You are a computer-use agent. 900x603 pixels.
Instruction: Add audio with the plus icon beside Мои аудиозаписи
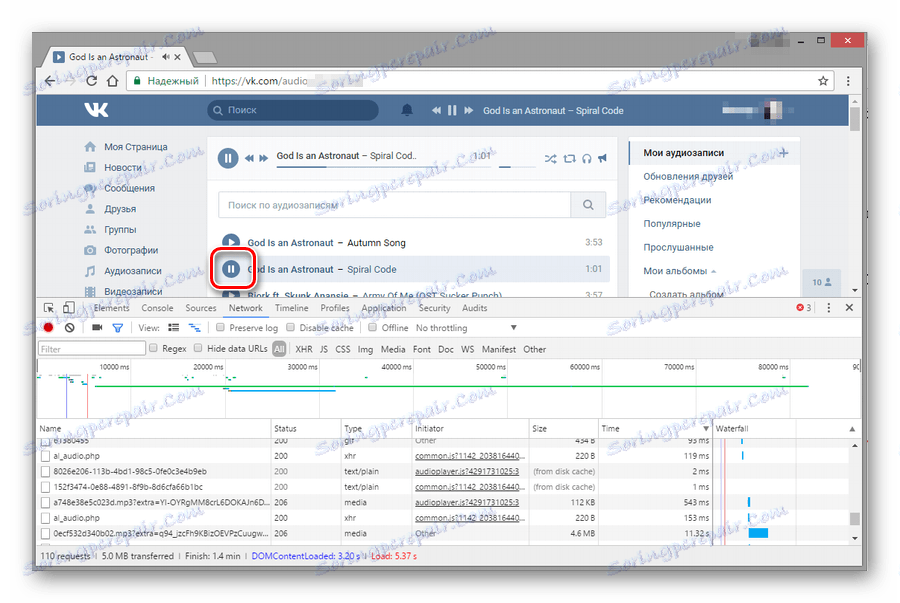click(784, 153)
